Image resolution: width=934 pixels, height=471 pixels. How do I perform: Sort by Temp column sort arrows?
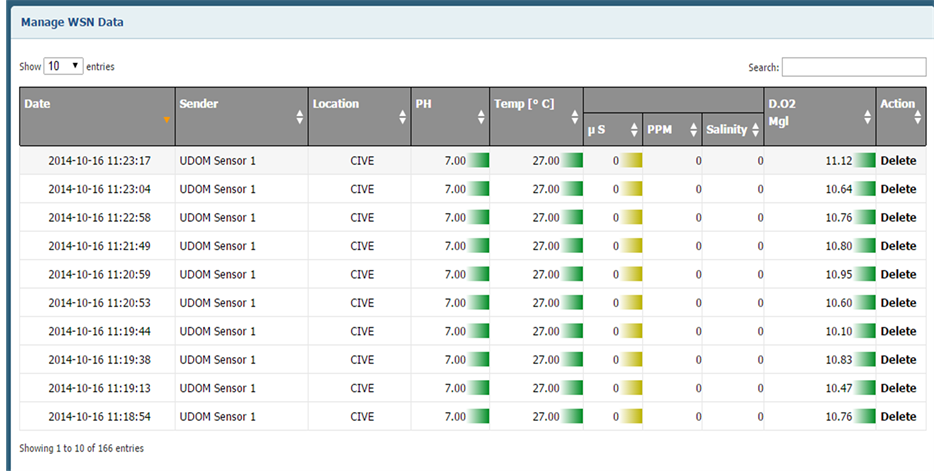coord(574,117)
